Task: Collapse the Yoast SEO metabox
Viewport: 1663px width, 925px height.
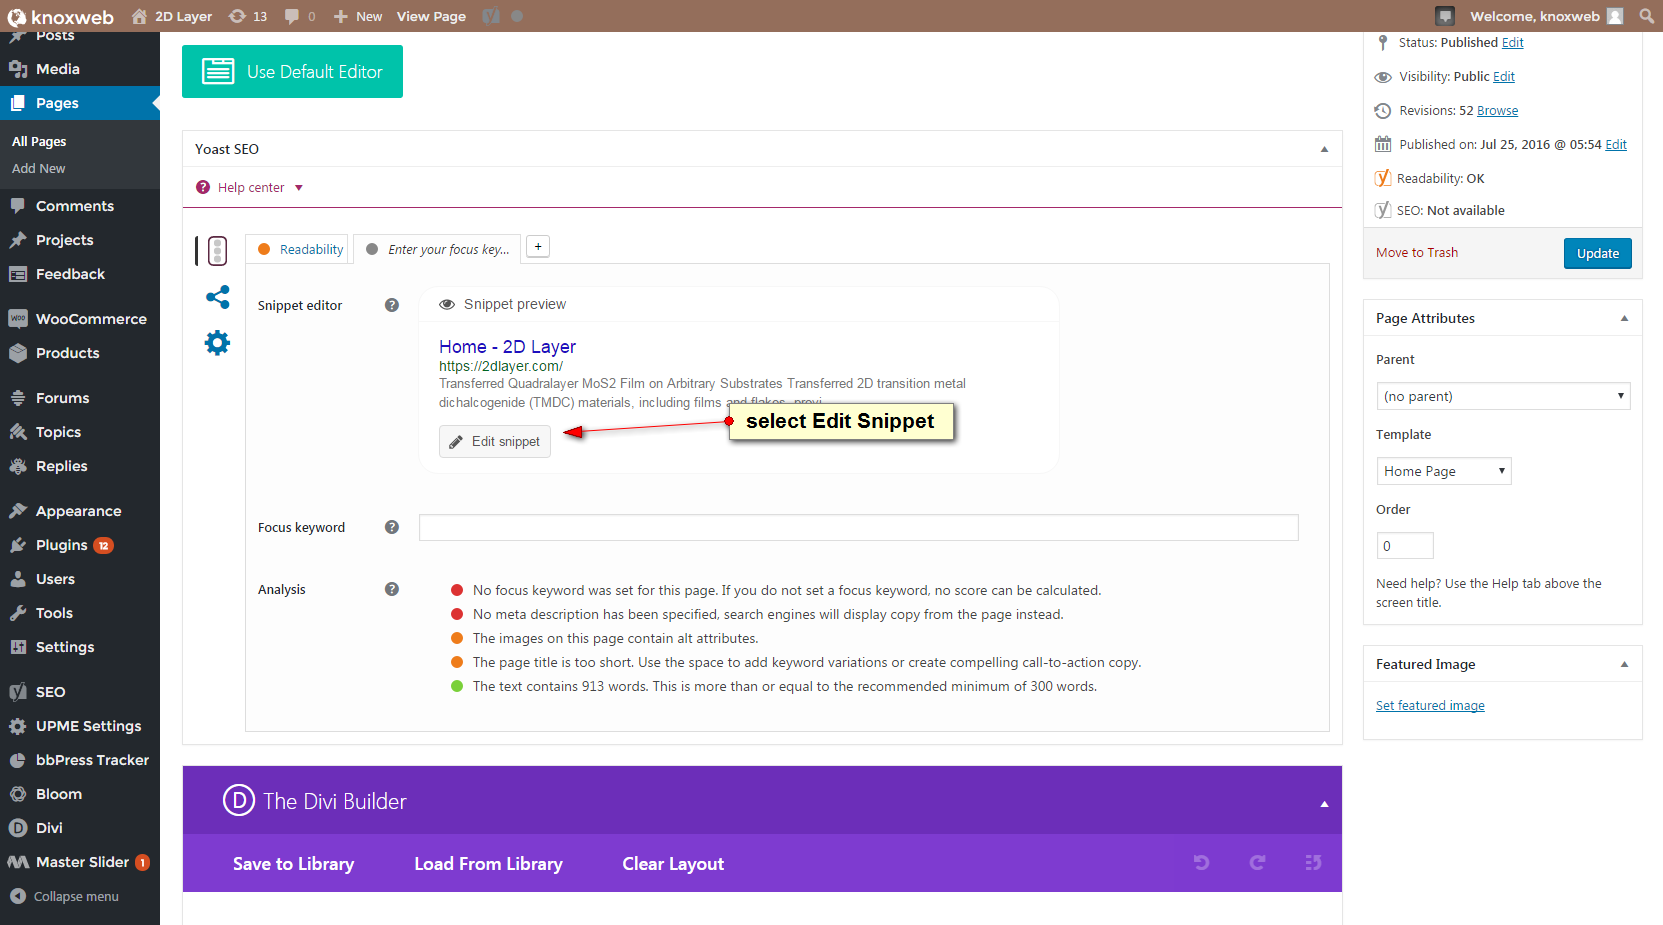Action: pyautogui.click(x=1324, y=149)
